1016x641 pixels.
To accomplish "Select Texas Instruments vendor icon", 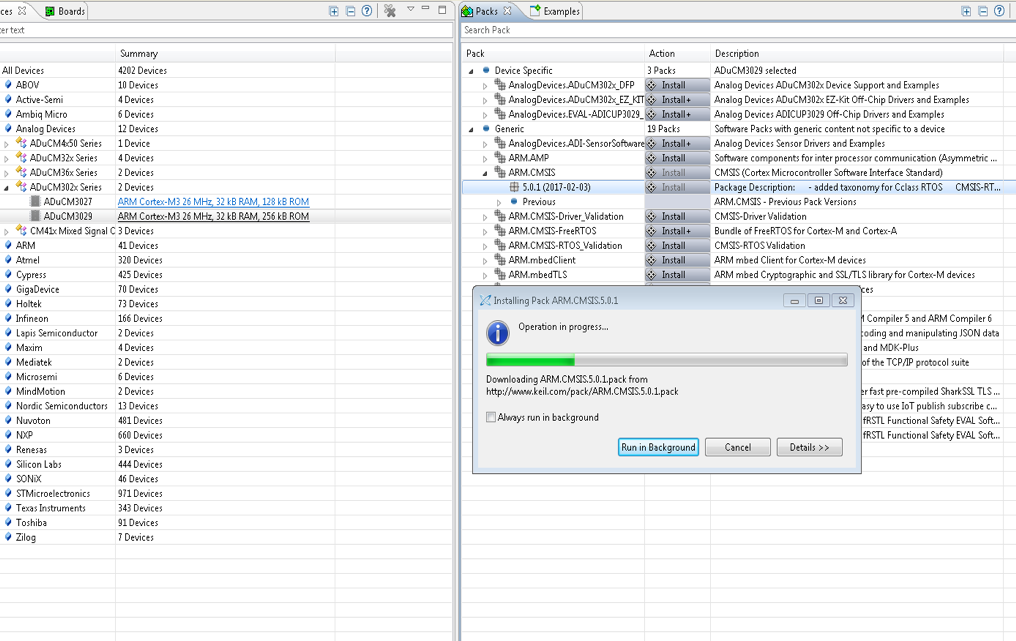I will click(8, 508).
